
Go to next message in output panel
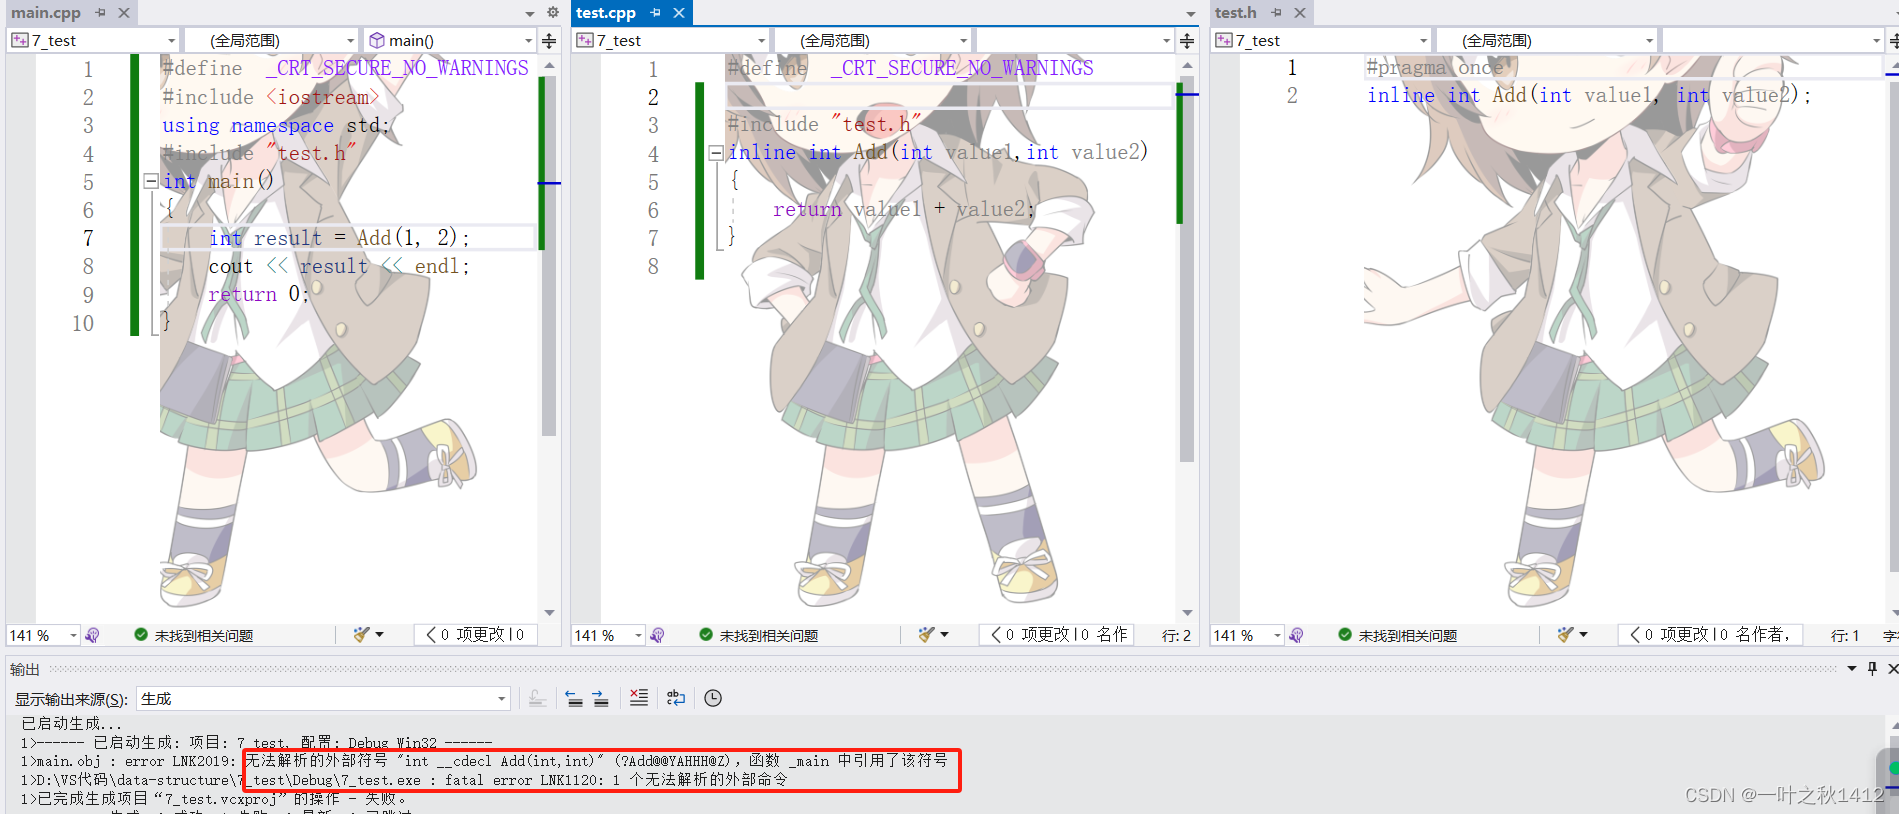point(600,699)
